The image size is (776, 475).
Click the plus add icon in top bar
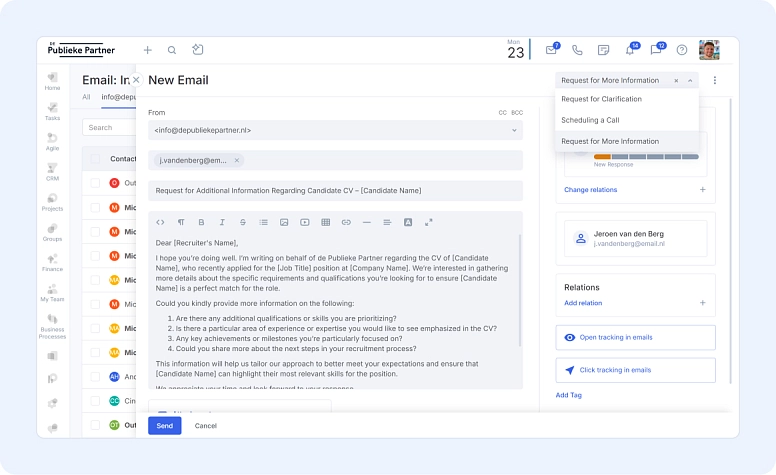147,50
